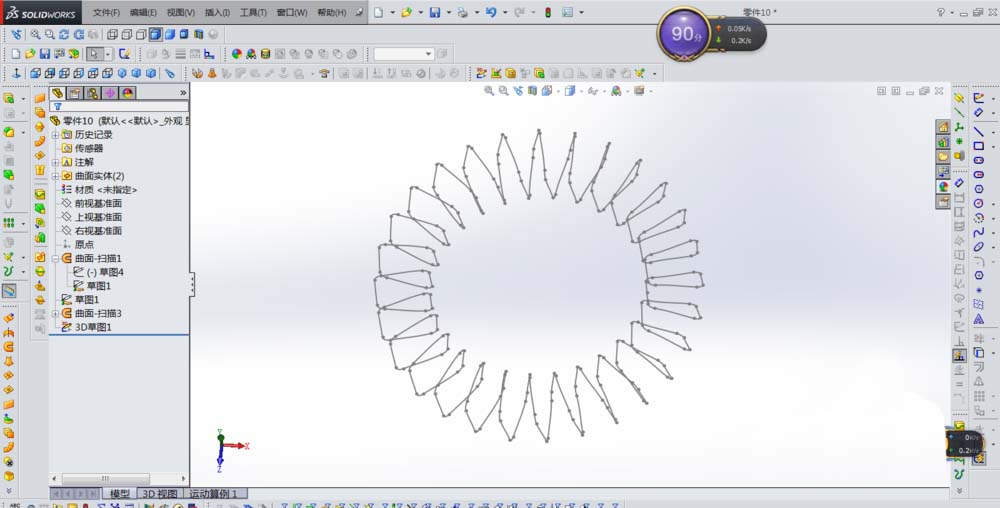Select the Wireframe display style icon
Screen dimensions: 1000x508
pyautogui.click(x=112, y=34)
